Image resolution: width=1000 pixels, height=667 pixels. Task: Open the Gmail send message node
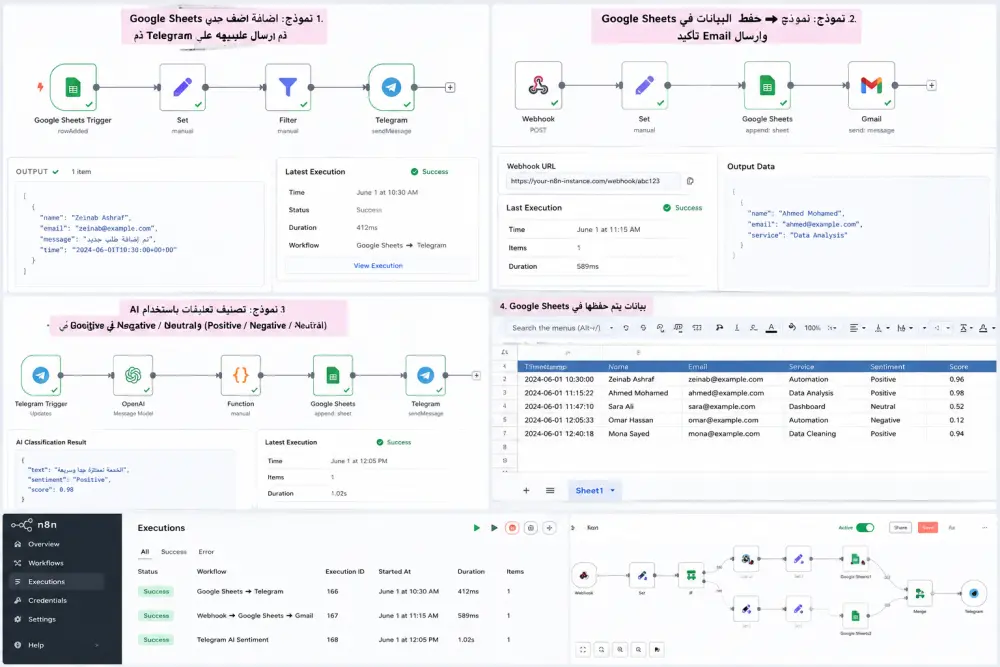(x=871, y=85)
